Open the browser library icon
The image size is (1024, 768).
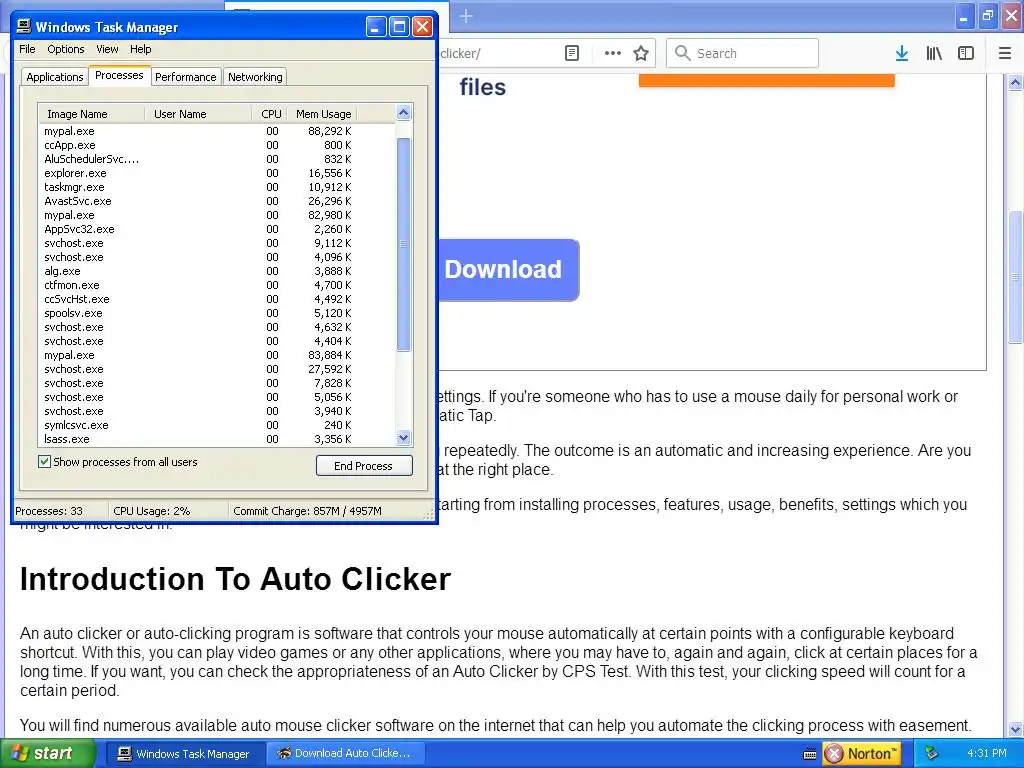click(934, 54)
